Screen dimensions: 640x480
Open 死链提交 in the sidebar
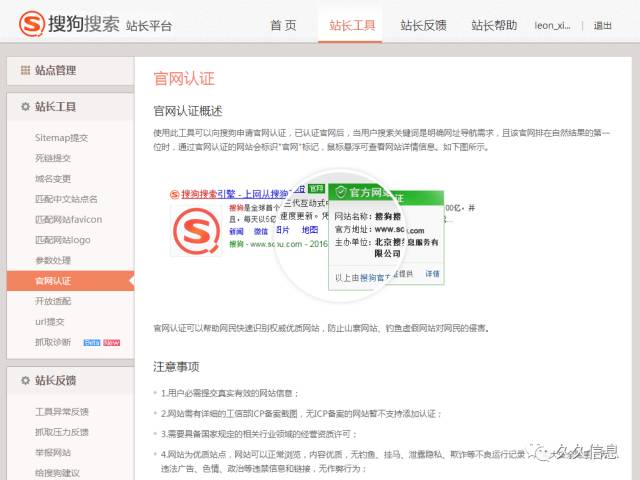pyautogui.click(x=54, y=158)
